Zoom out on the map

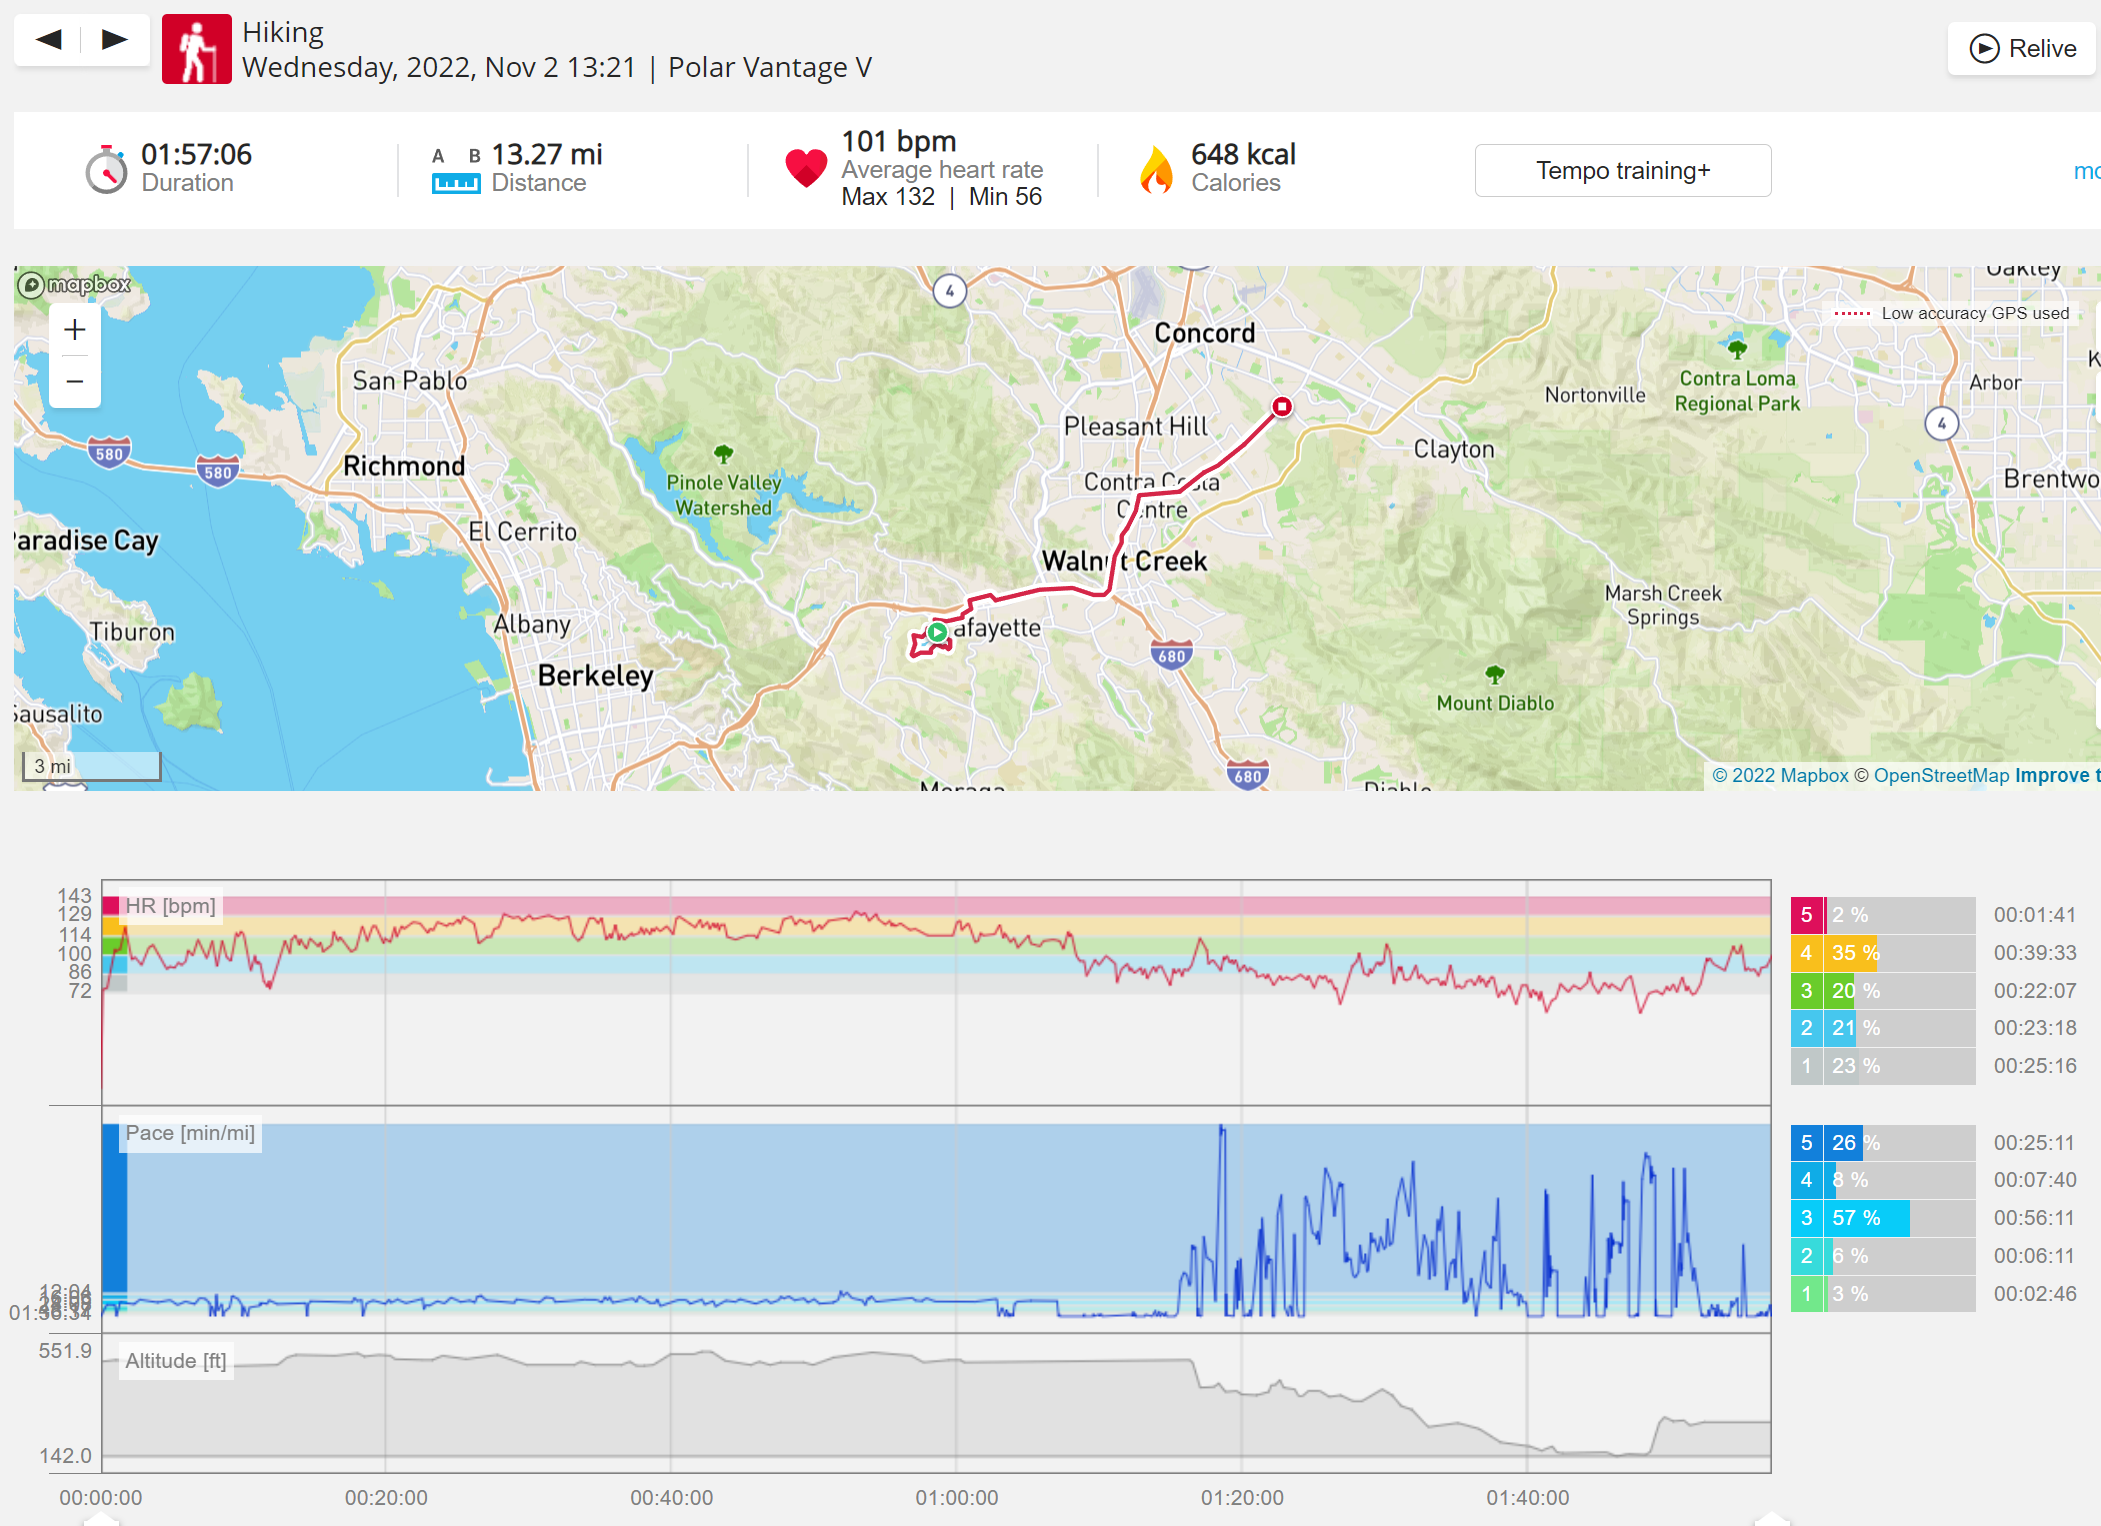[x=75, y=382]
